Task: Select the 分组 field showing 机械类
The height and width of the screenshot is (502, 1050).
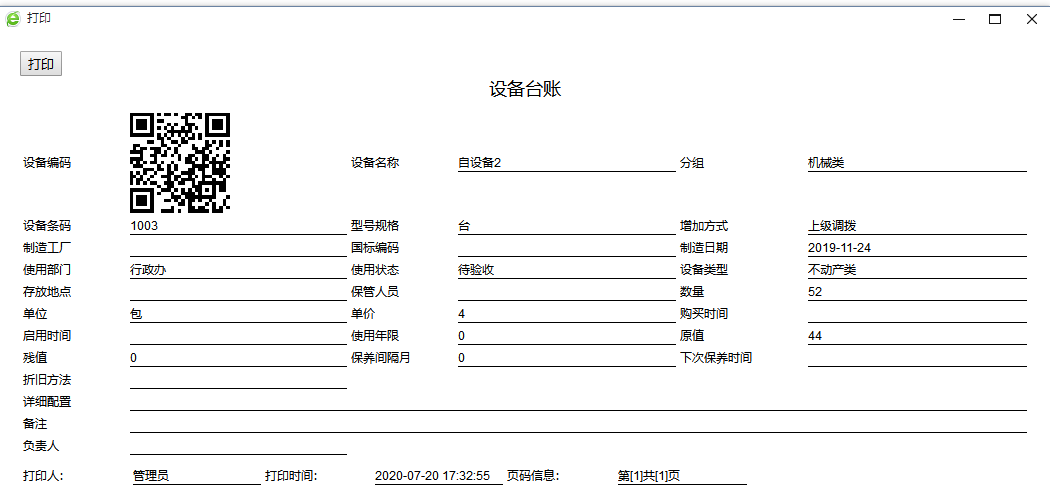Action: coord(916,163)
